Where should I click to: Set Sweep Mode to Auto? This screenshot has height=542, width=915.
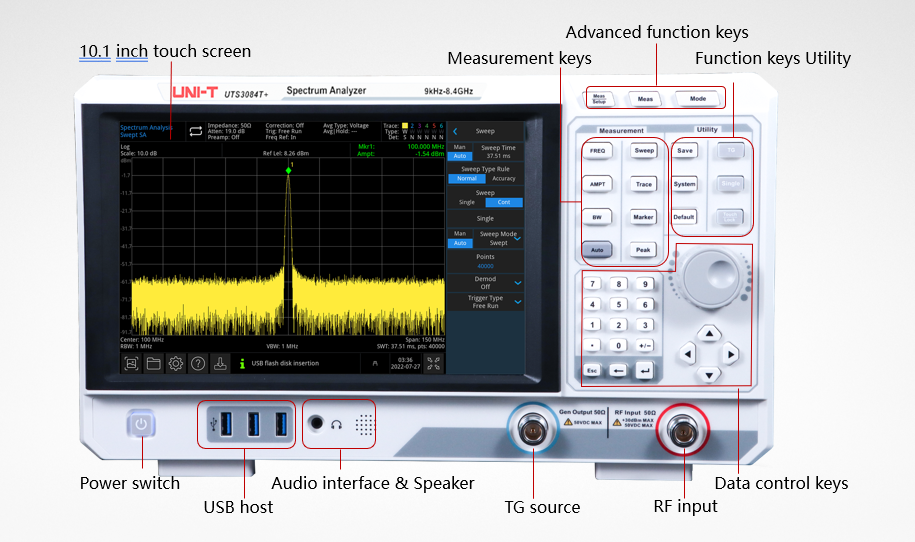point(460,243)
